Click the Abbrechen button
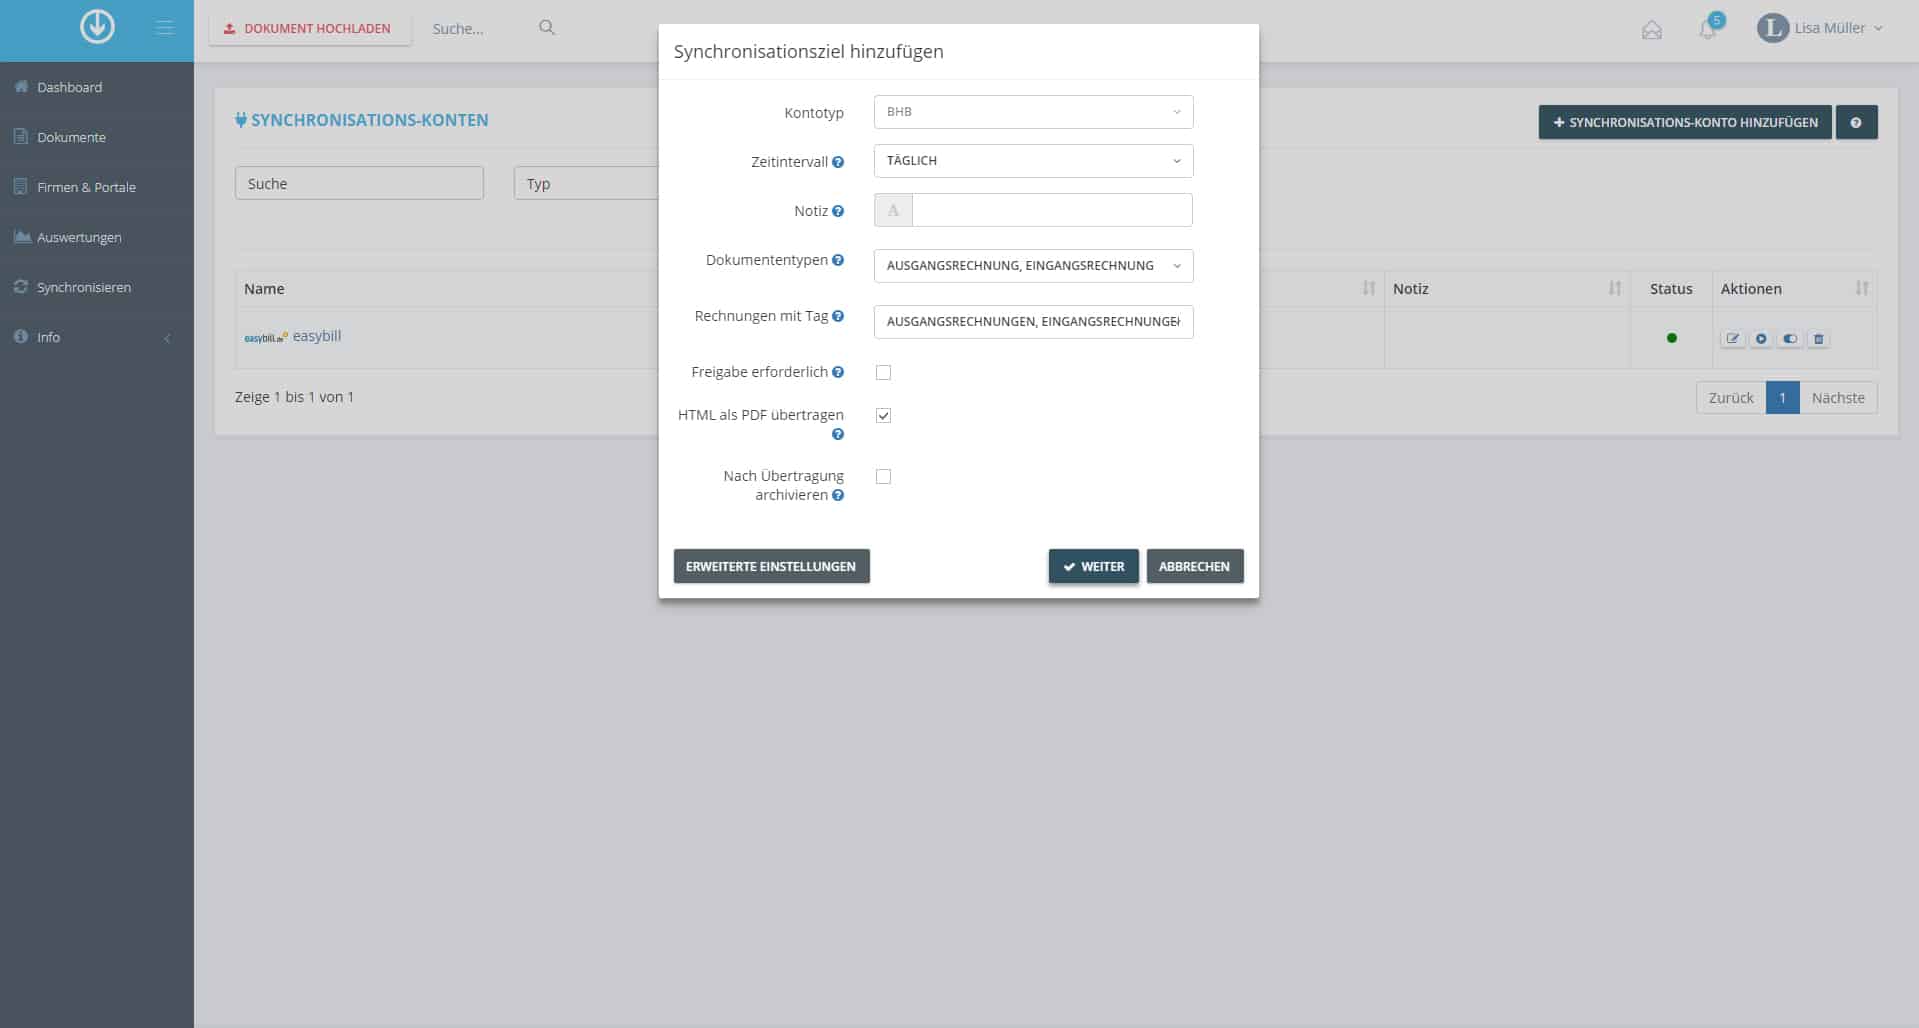1919x1028 pixels. pos(1194,566)
